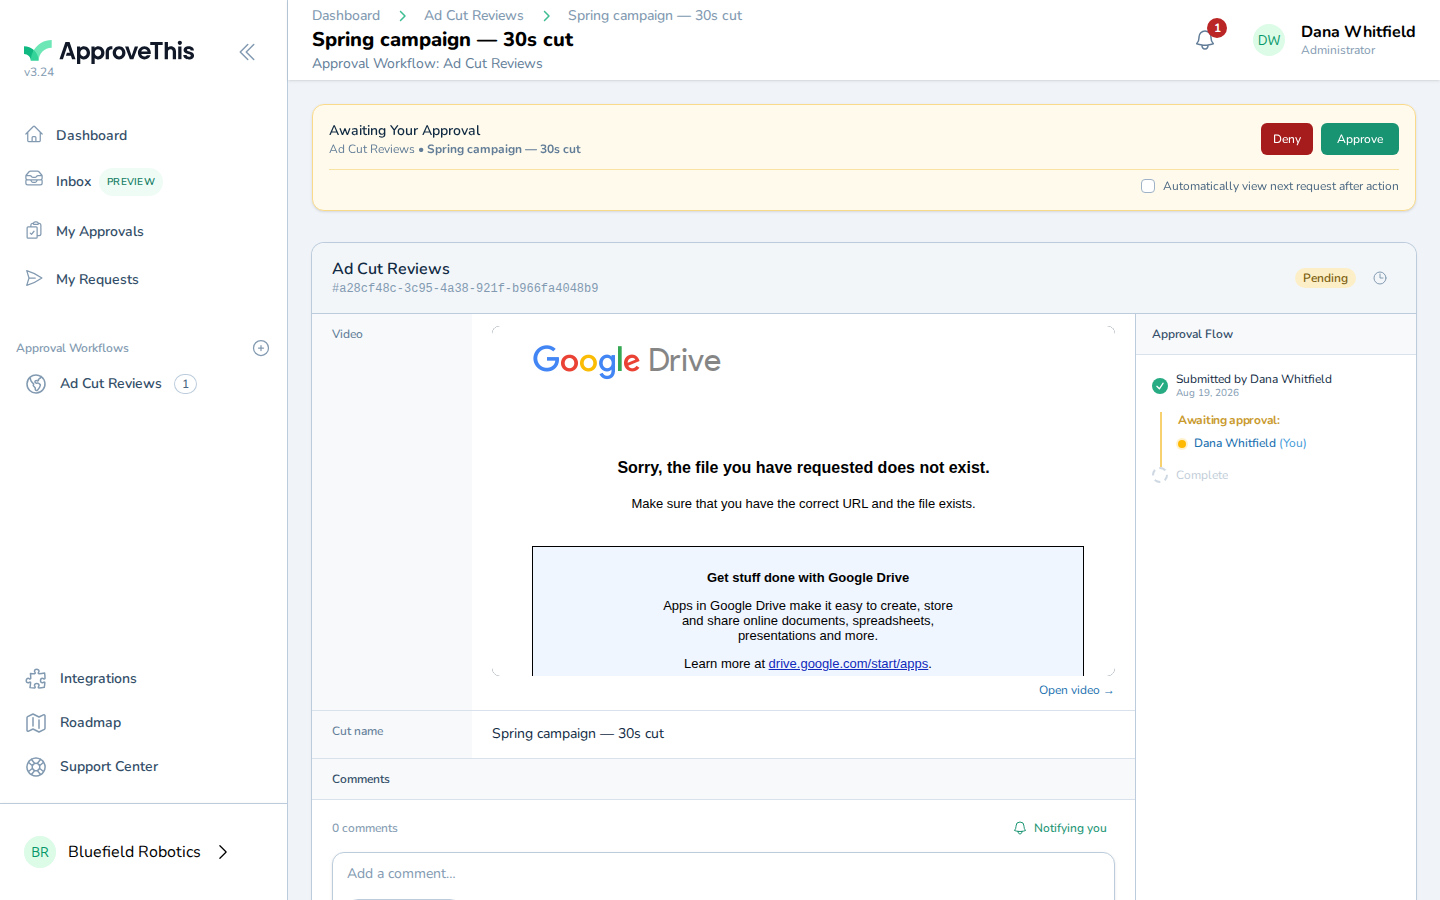Click the Pending status badge
The width and height of the screenshot is (1440, 900).
[1325, 278]
